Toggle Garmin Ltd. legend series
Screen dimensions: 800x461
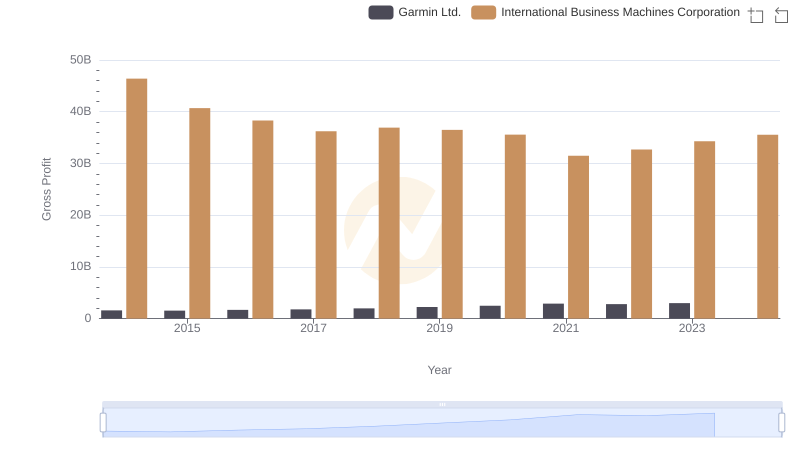click(415, 12)
